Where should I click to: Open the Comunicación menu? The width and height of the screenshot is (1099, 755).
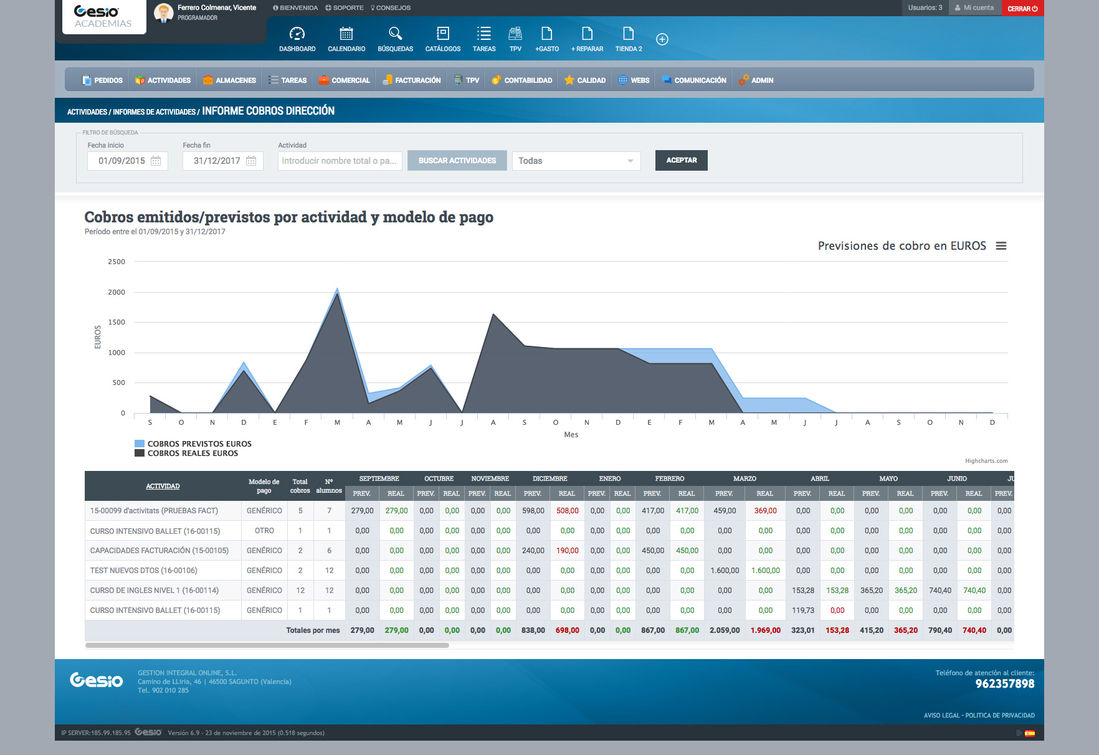[x=694, y=81]
